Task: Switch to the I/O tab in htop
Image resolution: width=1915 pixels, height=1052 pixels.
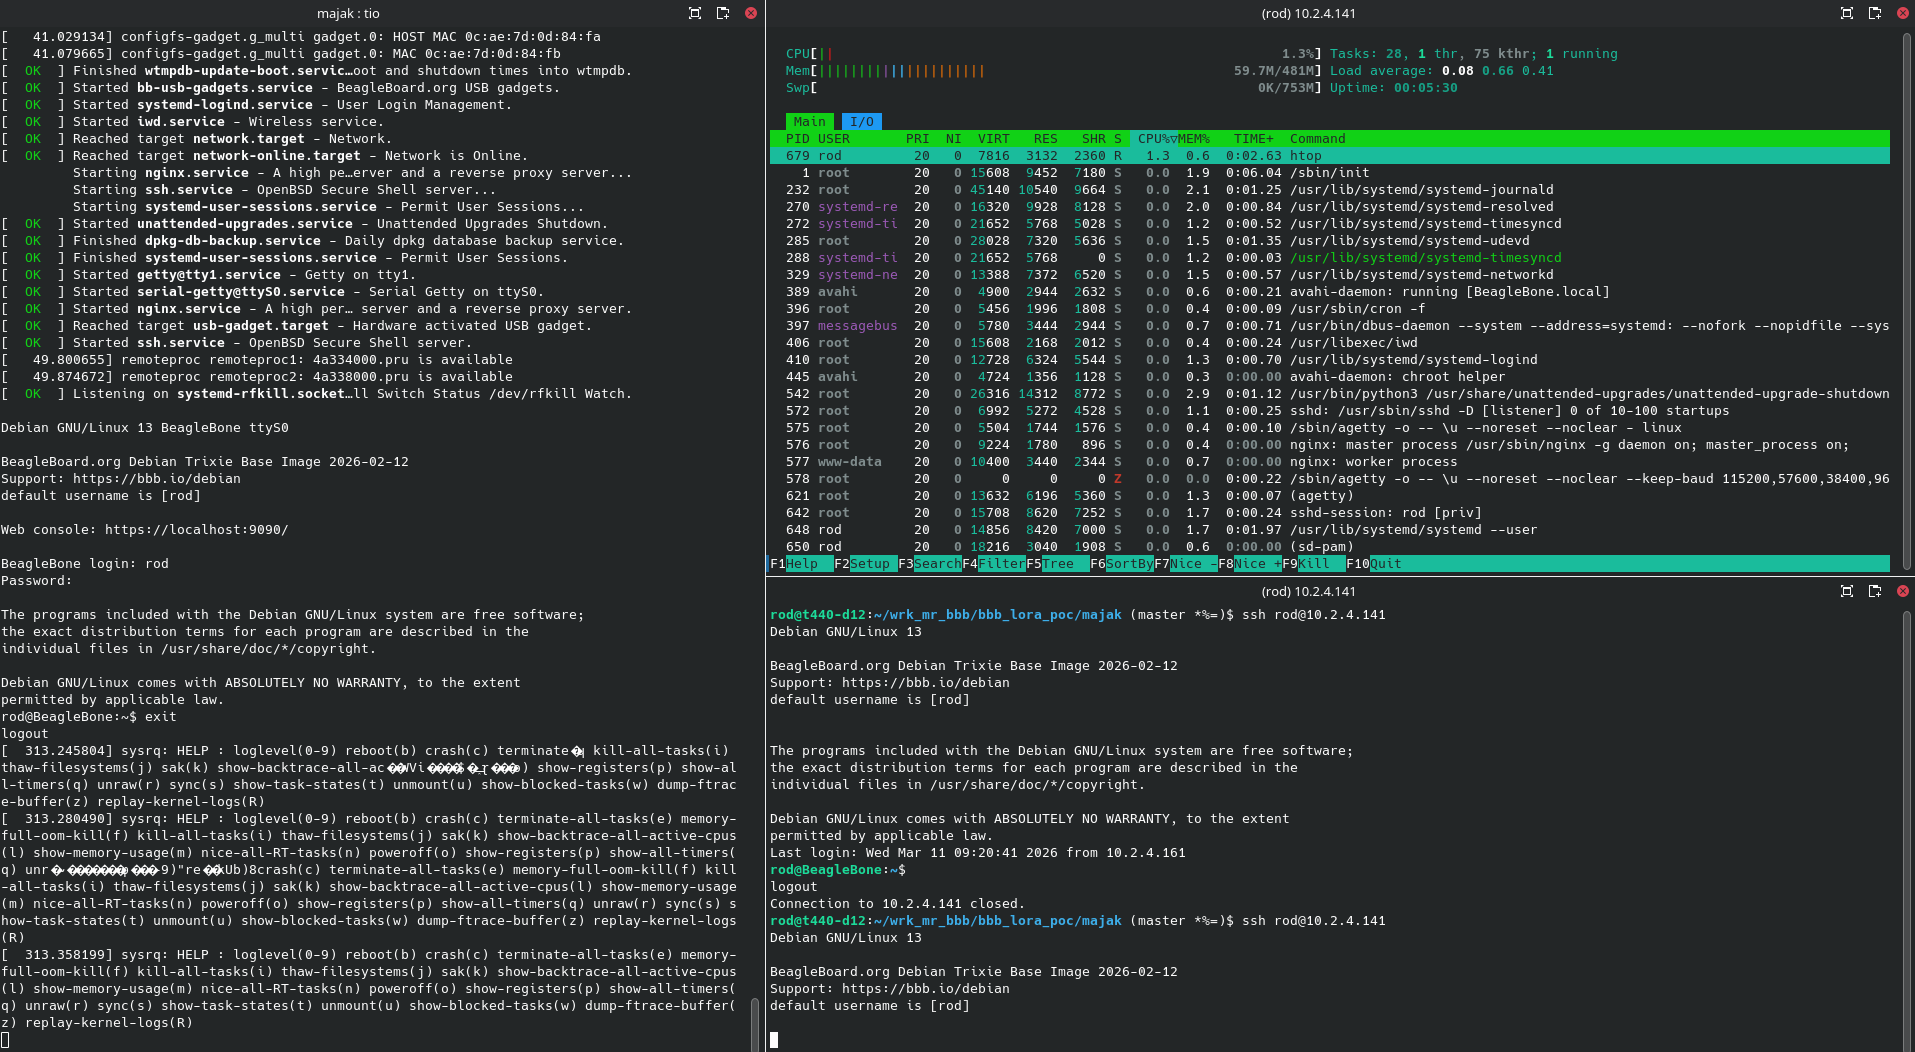Action: click(x=861, y=122)
